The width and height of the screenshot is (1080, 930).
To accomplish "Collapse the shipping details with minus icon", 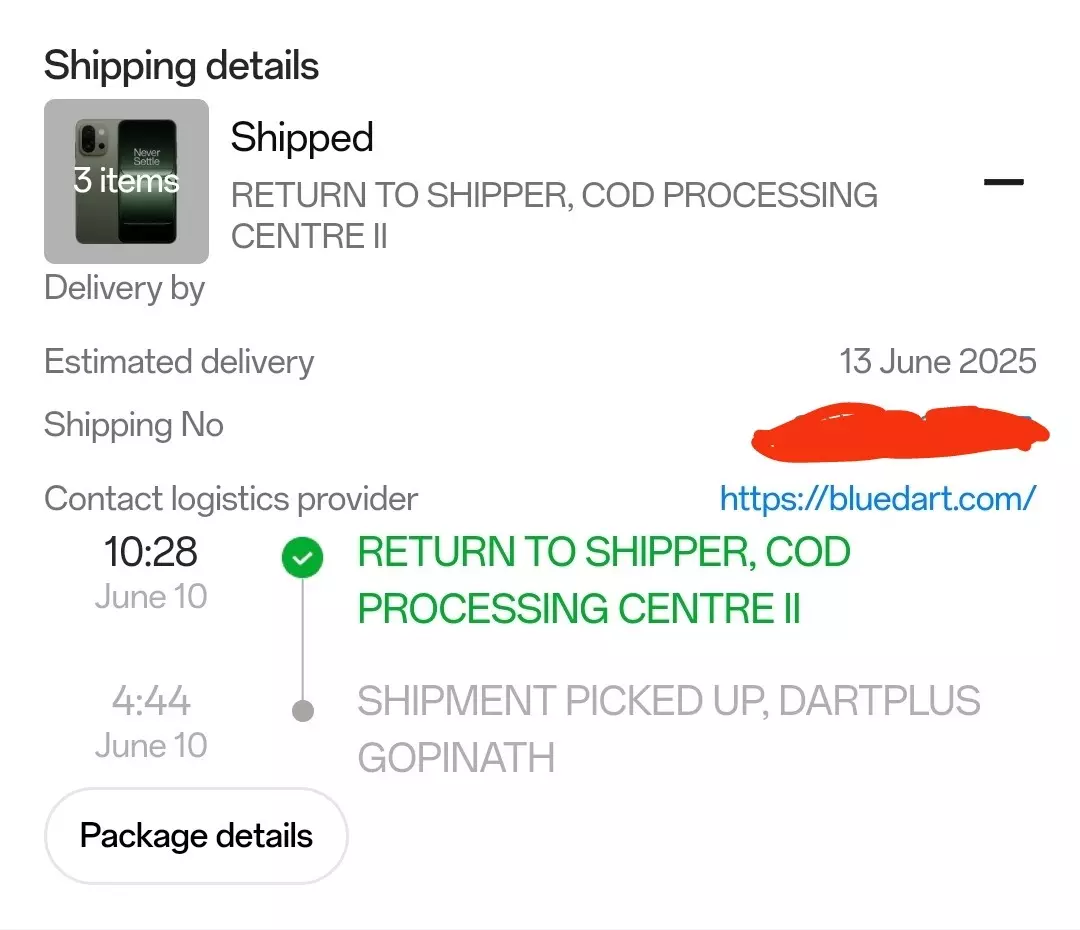I will click(x=1004, y=182).
